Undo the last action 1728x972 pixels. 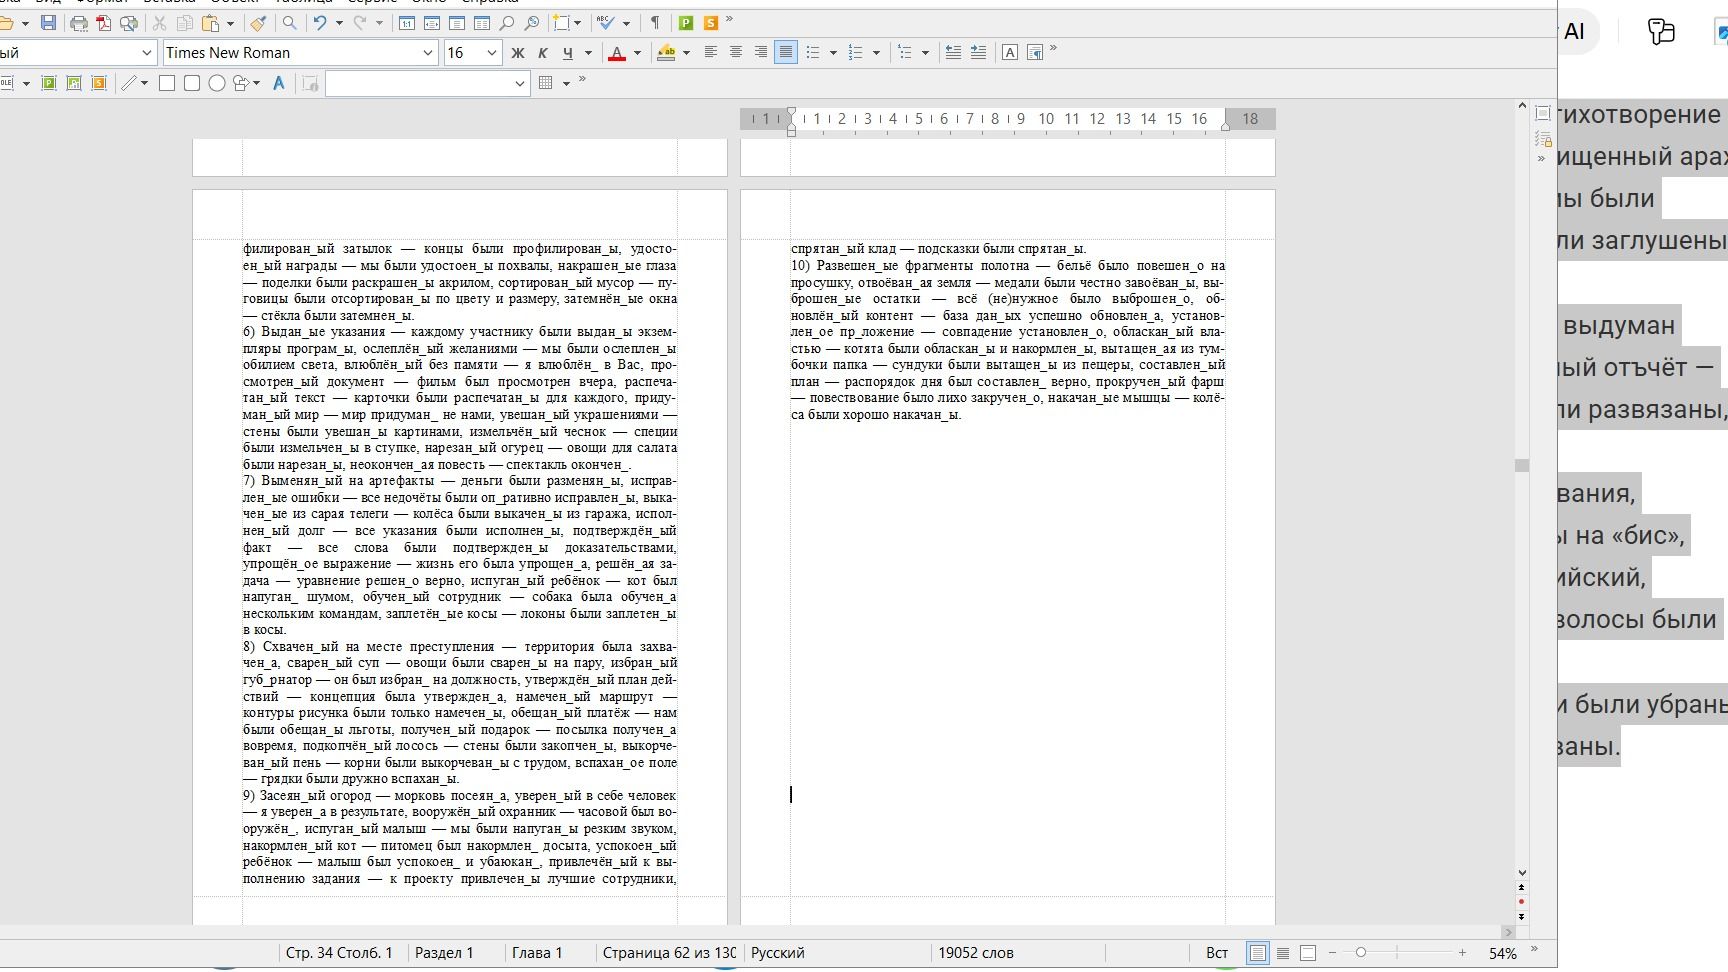[x=320, y=23]
